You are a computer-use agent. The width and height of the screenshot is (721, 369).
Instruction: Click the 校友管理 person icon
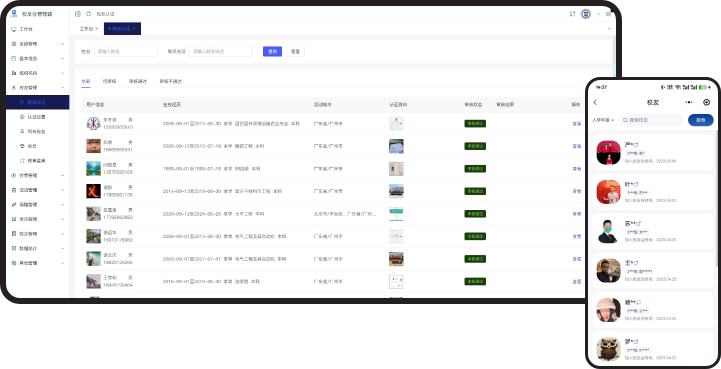tap(14, 88)
